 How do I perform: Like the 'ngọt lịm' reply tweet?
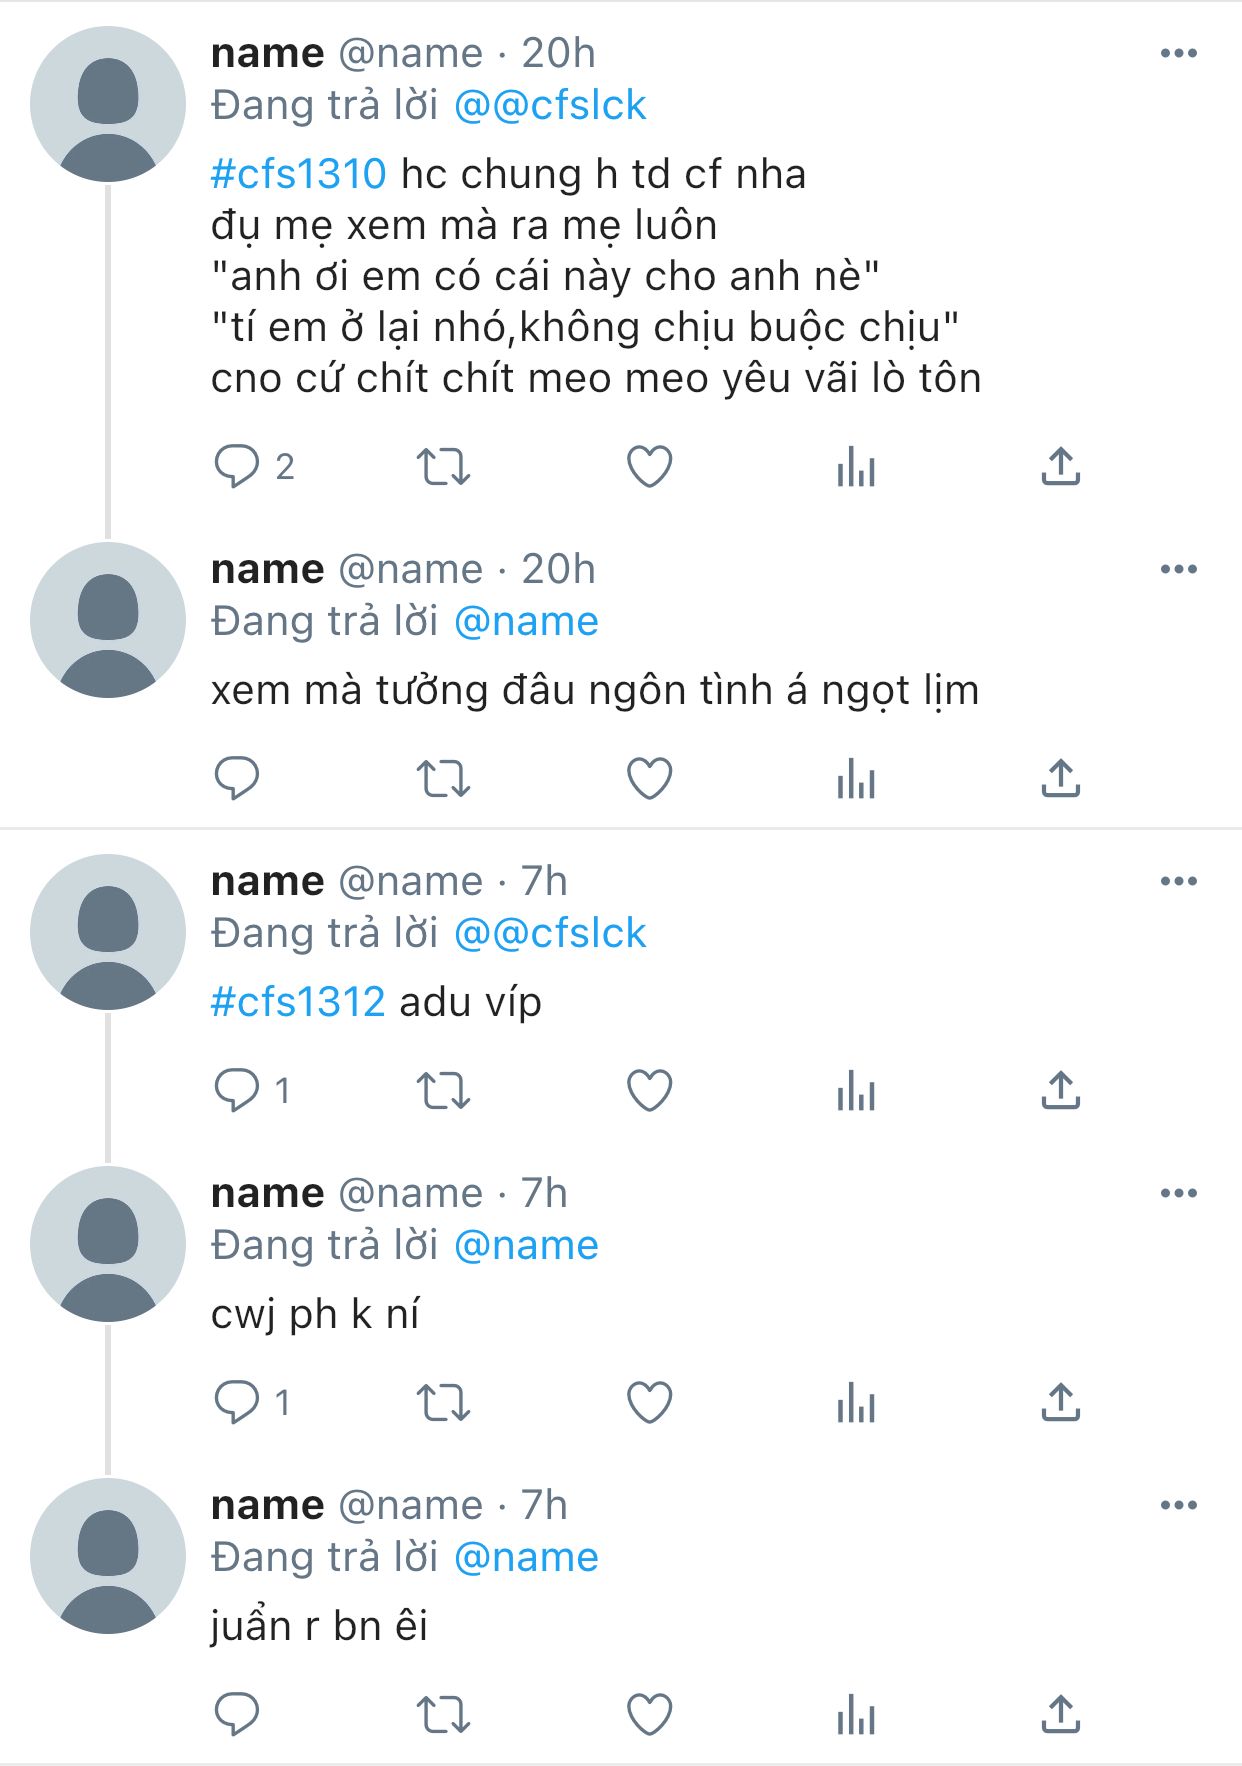coord(649,779)
